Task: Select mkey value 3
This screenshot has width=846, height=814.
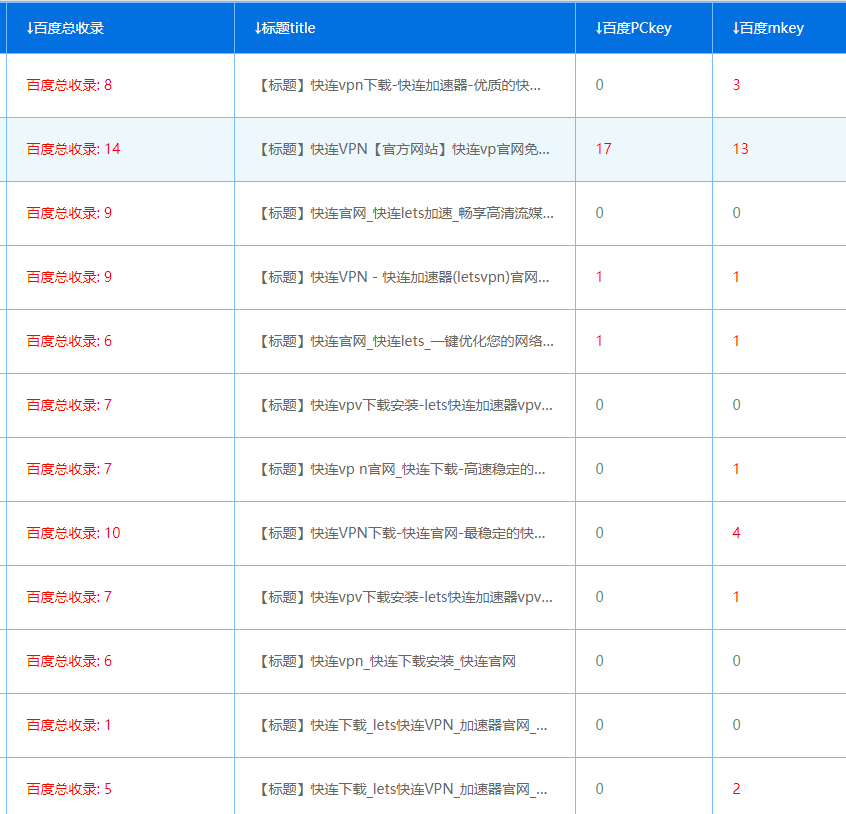Action: pyautogui.click(x=736, y=85)
